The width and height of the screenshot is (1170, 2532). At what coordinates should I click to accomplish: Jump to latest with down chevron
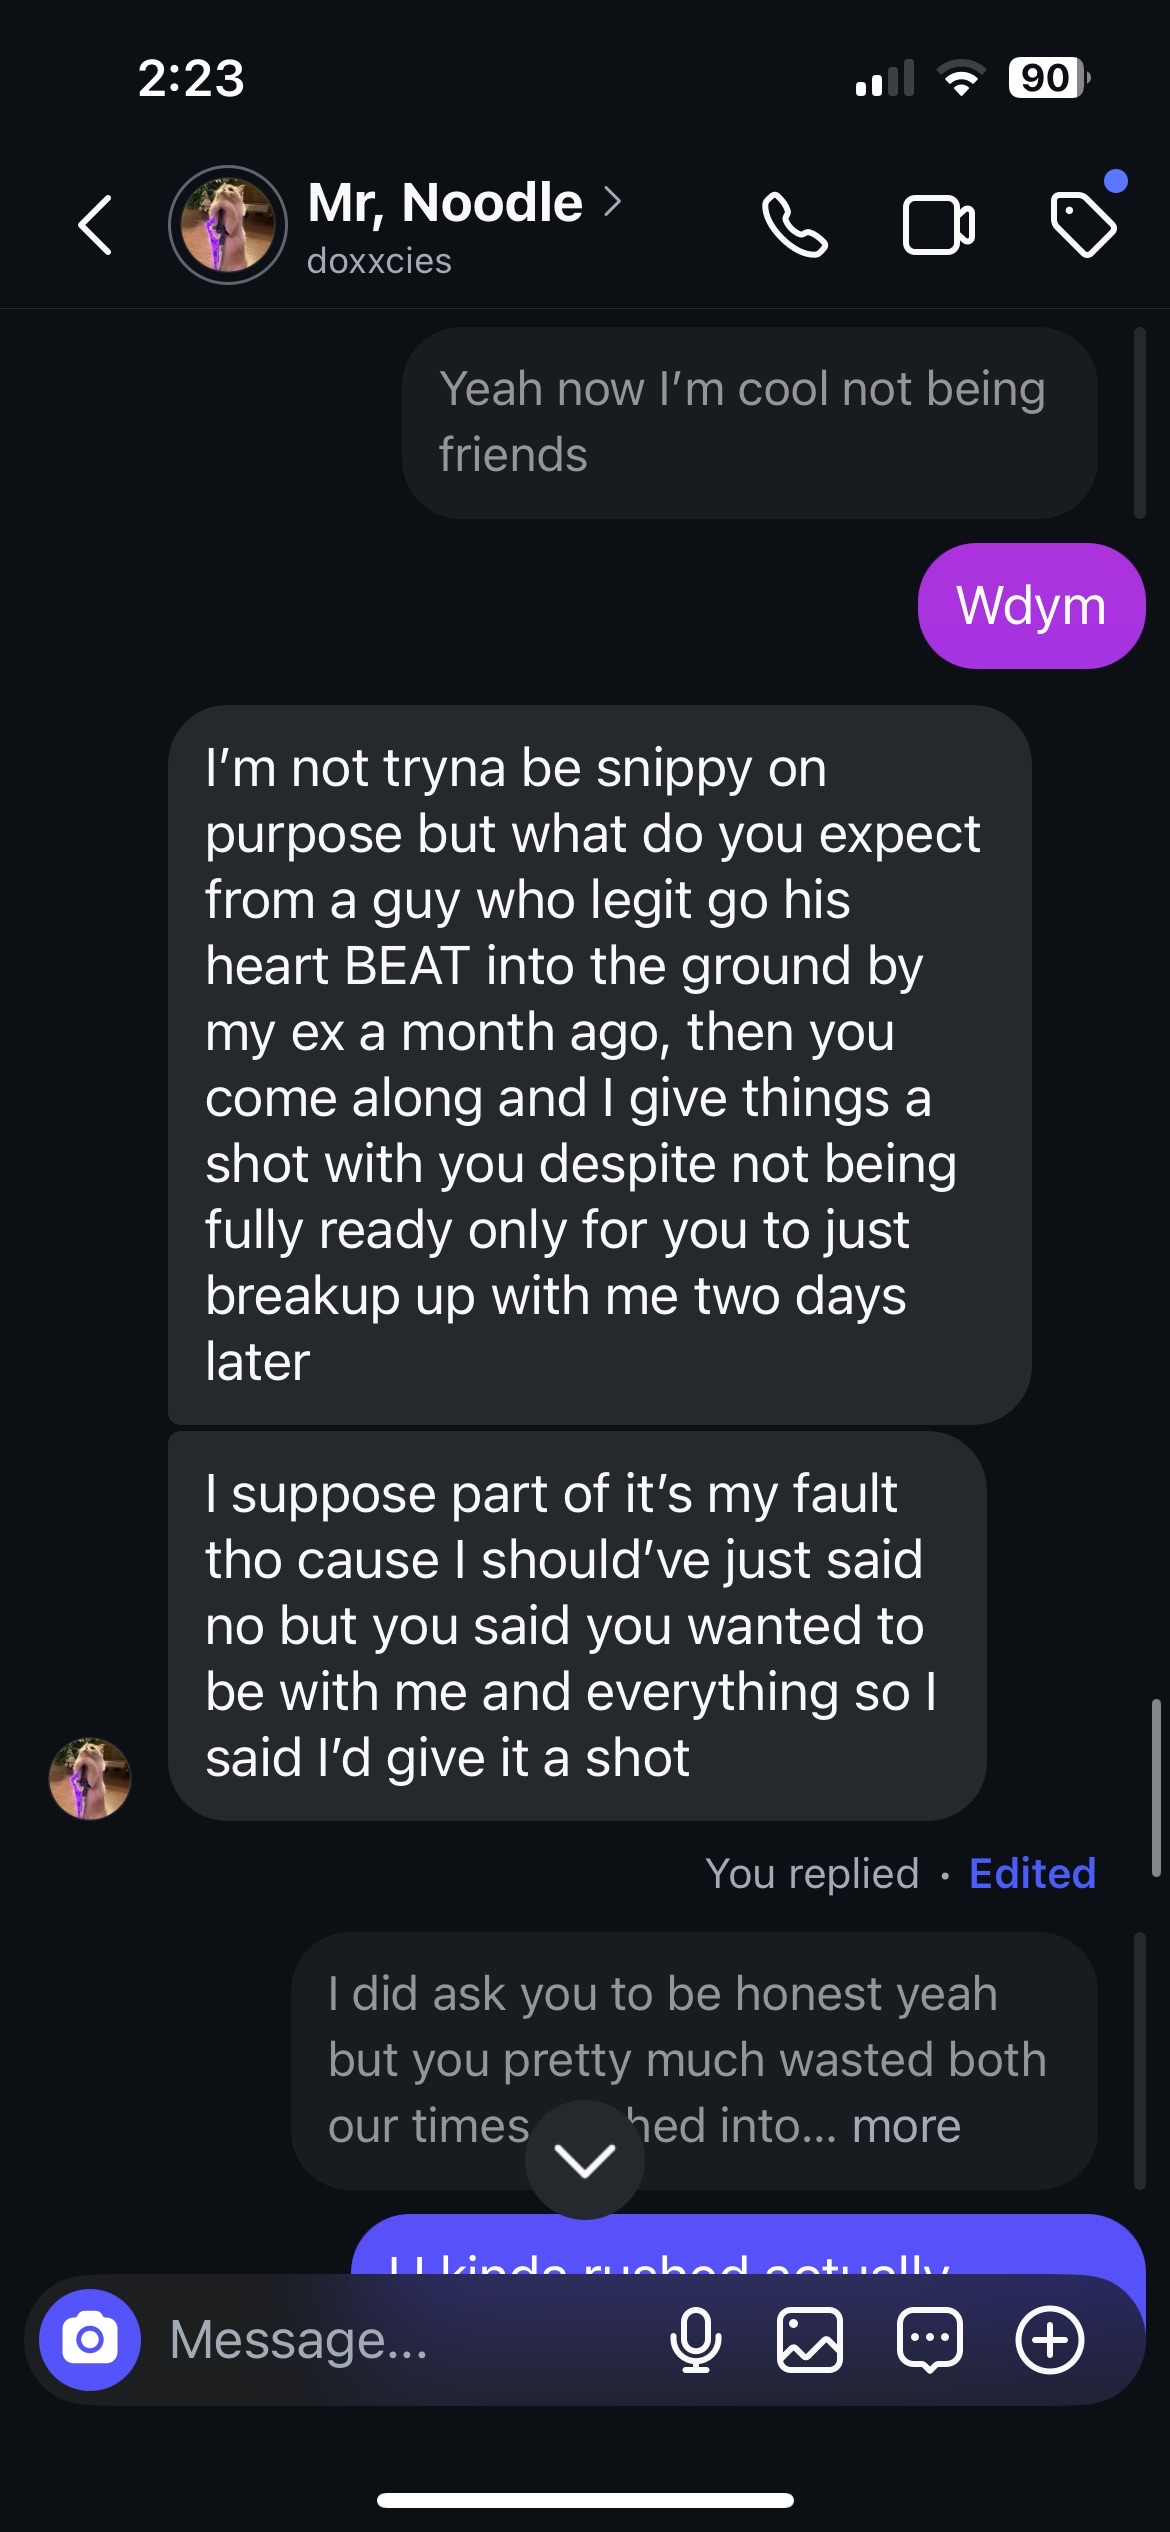coord(585,2160)
